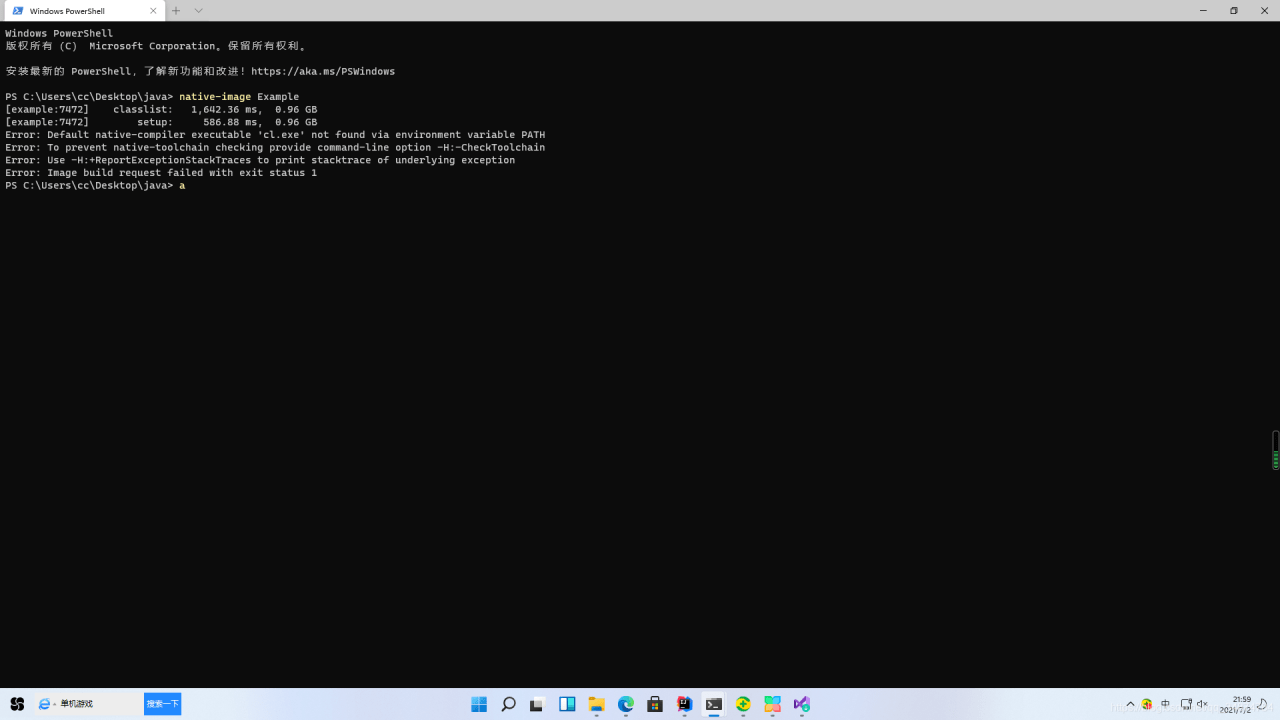This screenshot has width=1280, height=720.
Task: Select the active Windows Terminal icon
Action: tap(713, 704)
